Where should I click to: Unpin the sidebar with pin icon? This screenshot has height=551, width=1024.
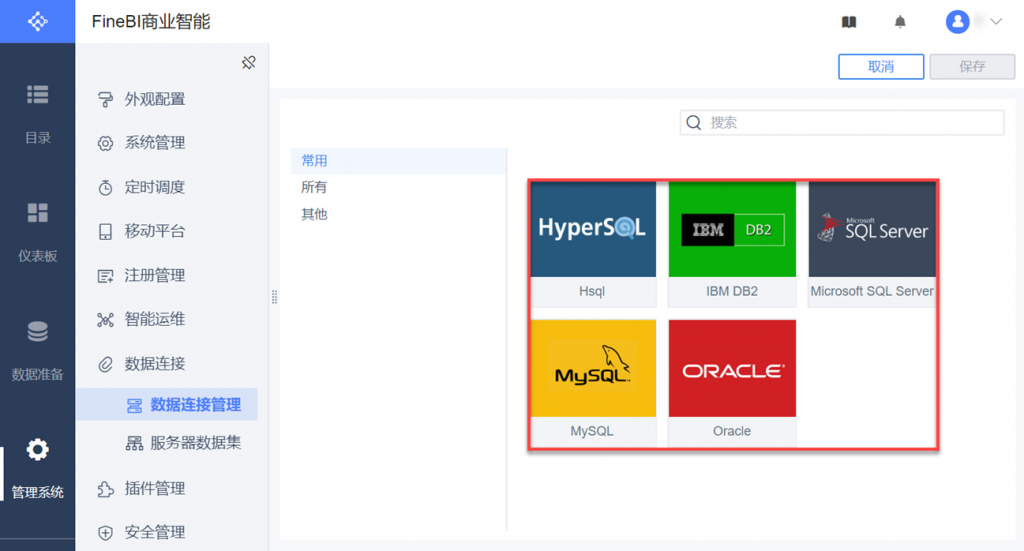(x=249, y=62)
